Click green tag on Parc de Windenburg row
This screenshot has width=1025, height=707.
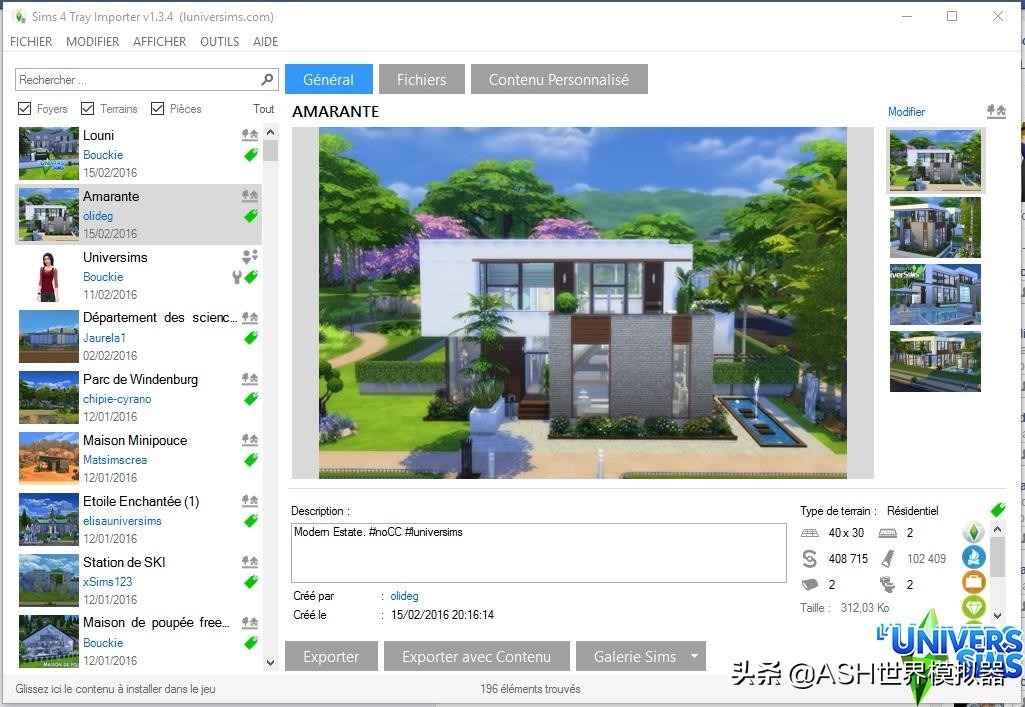tap(251, 399)
